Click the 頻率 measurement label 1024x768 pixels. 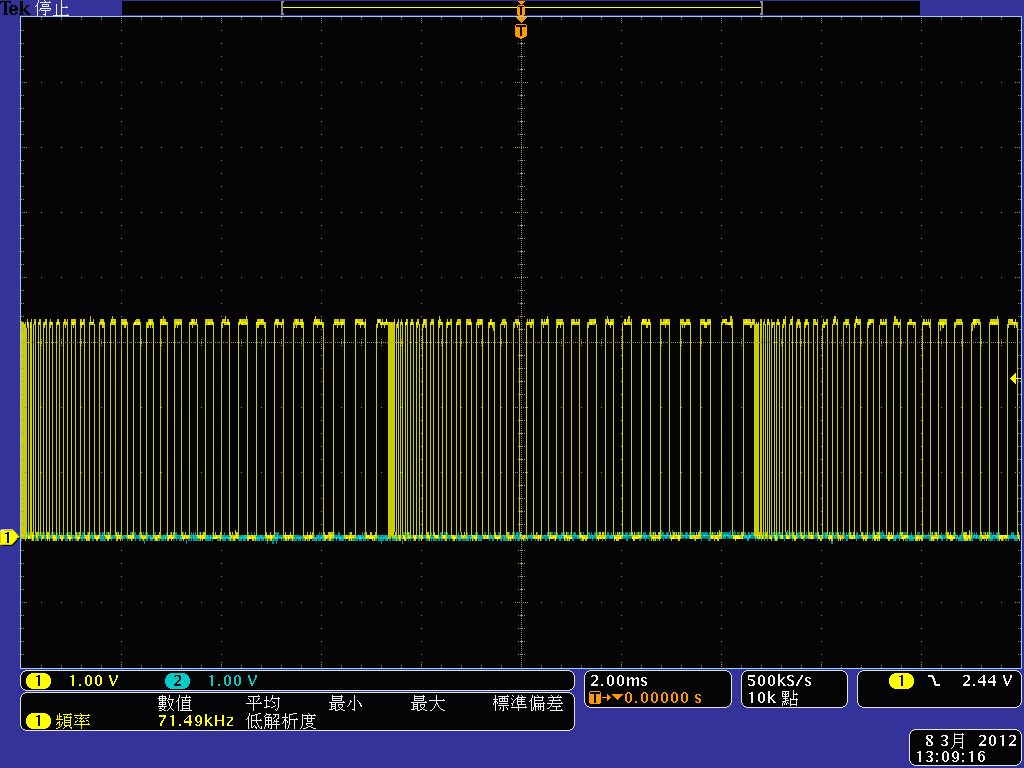point(72,721)
